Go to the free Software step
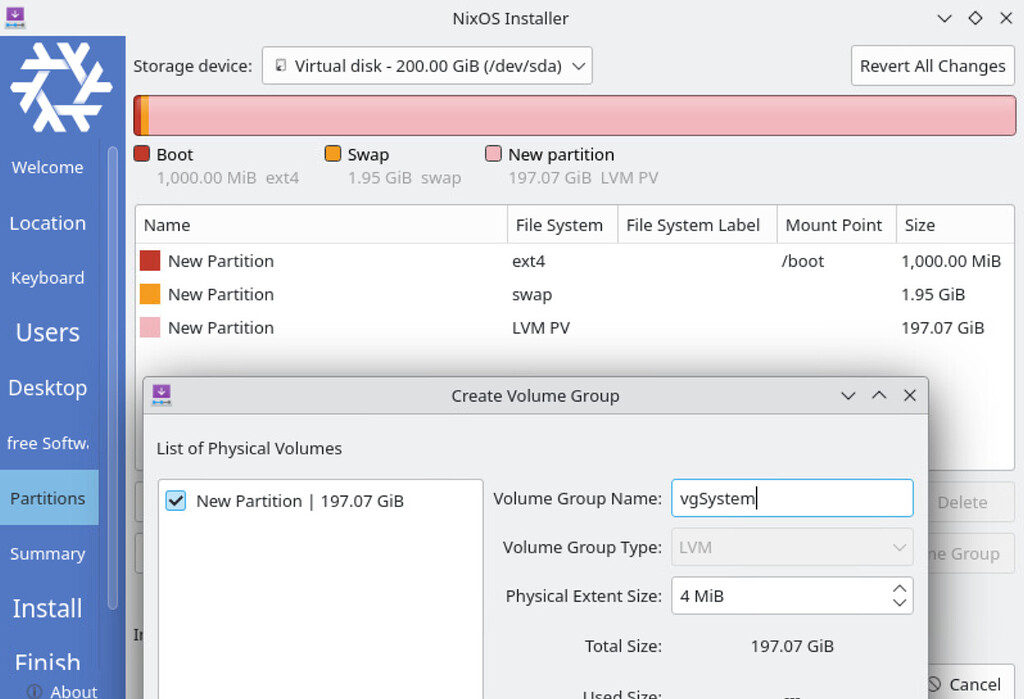The height and width of the screenshot is (699, 1024). pos(48,443)
